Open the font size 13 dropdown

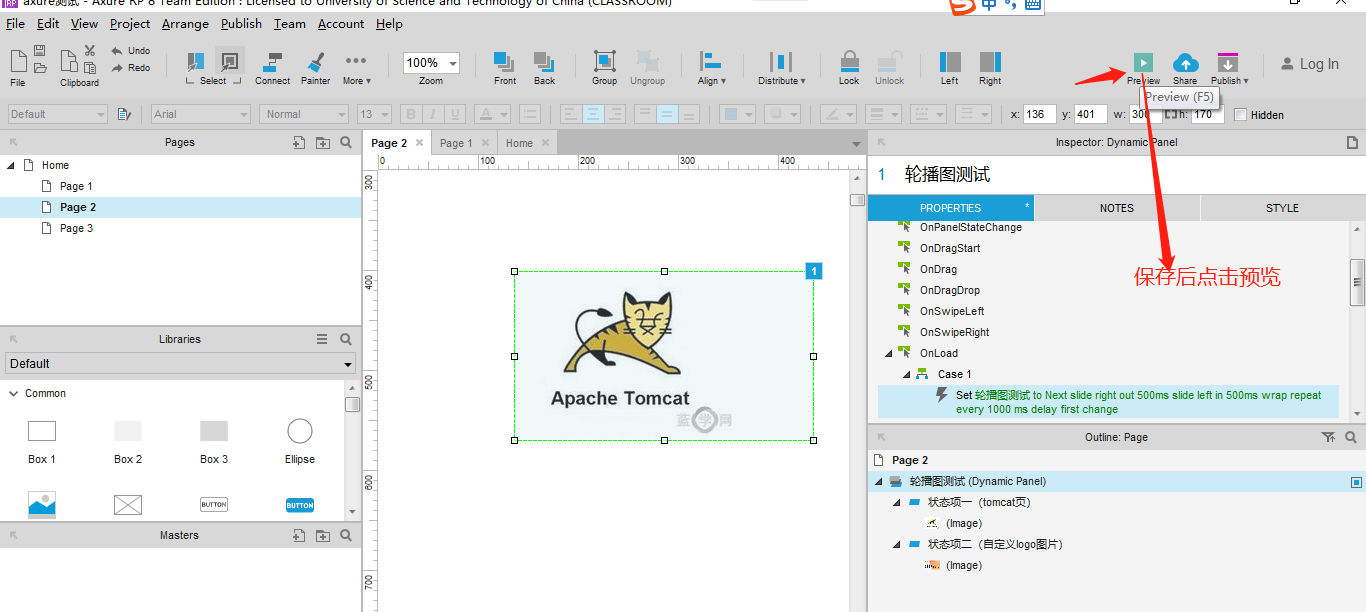click(374, 114)
